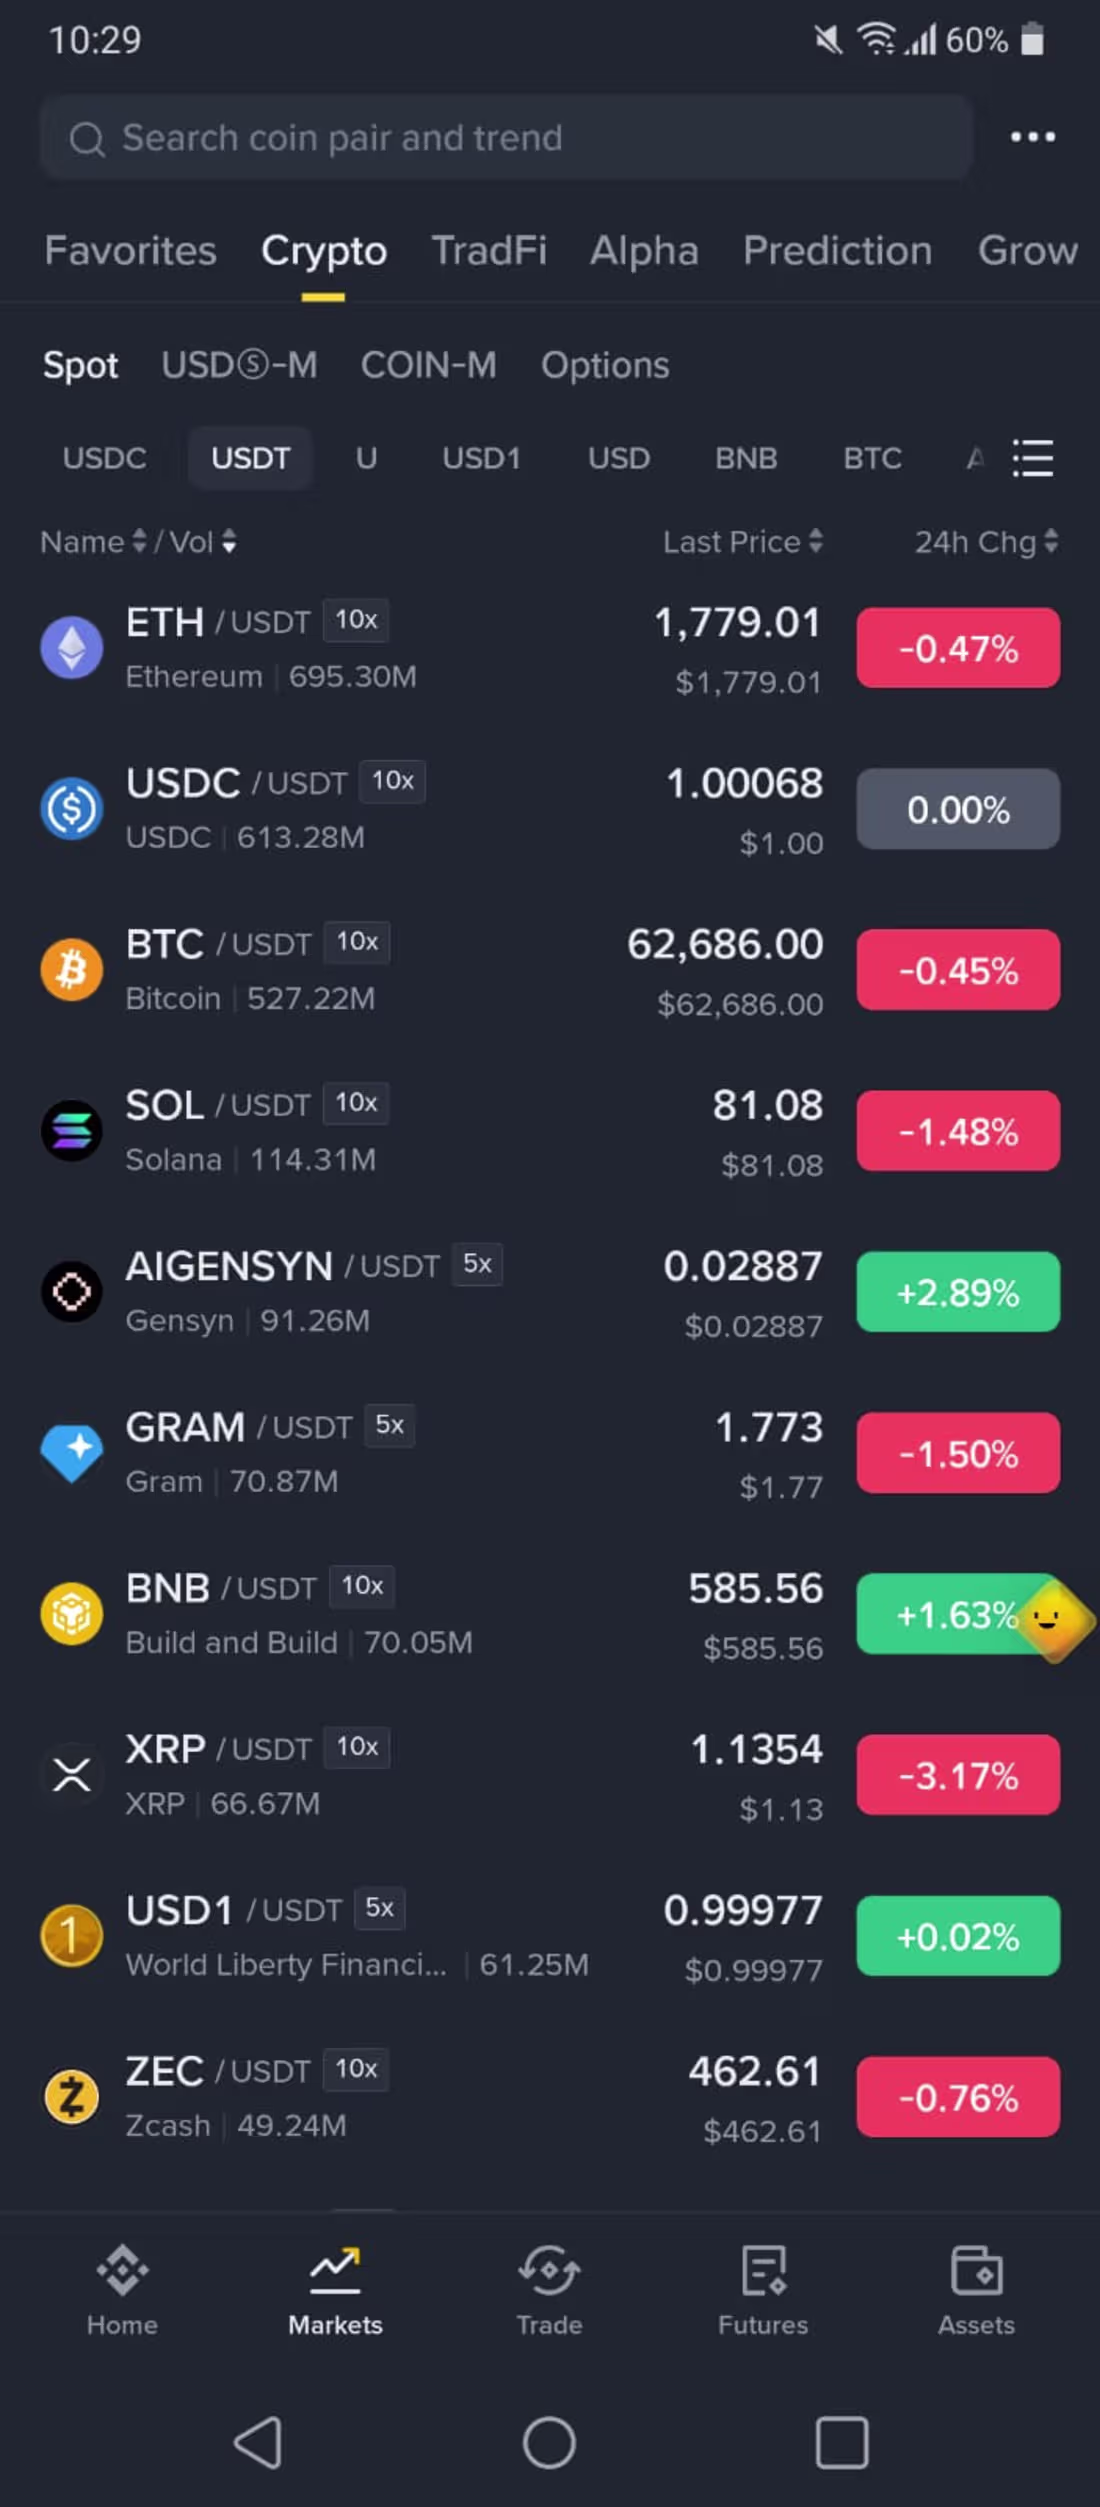The image size is (1100, 2507).
Task: Tap the Android back navigation button
Action: pyautogui.click(x=258, y=2443)
